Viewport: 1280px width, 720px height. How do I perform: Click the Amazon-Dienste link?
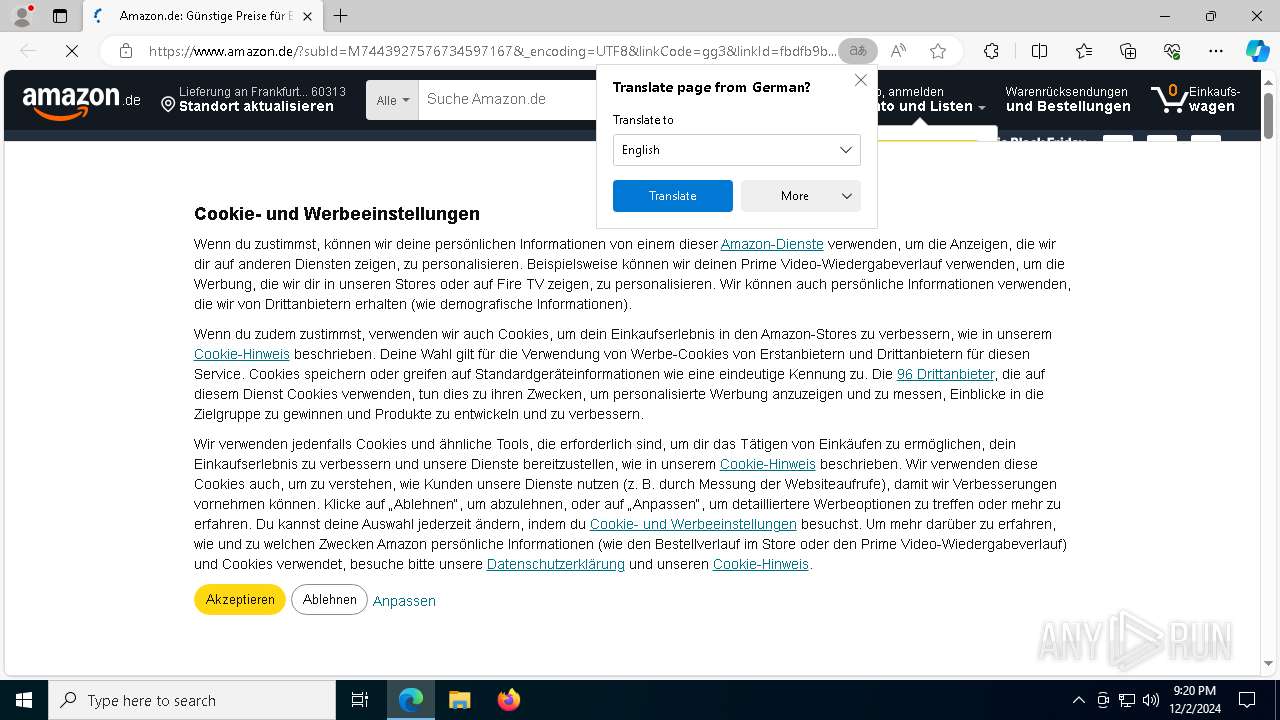click(772, 244)
